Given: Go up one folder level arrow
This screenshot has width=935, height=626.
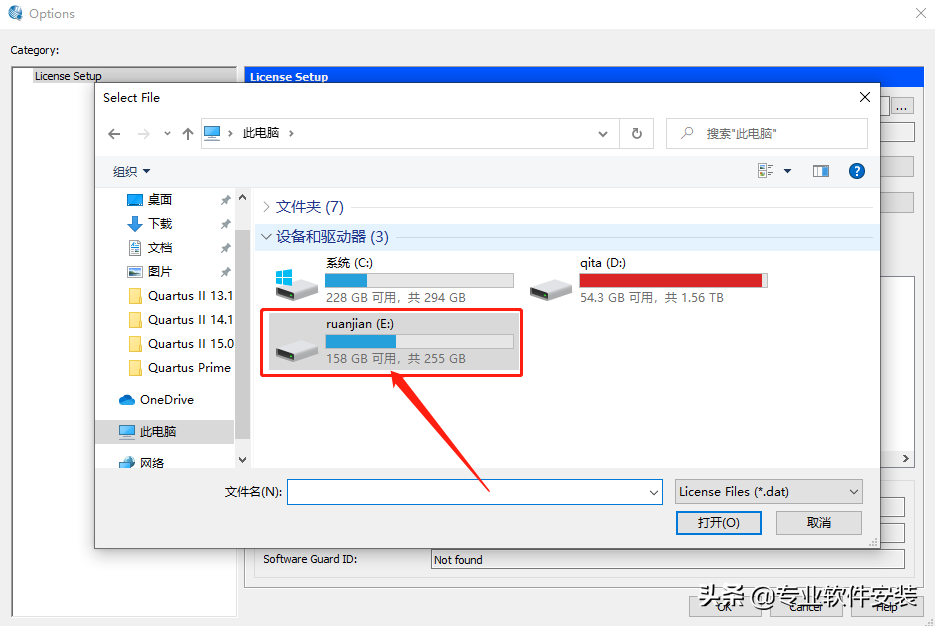Looking at the screenshot, I should point(188,134).
